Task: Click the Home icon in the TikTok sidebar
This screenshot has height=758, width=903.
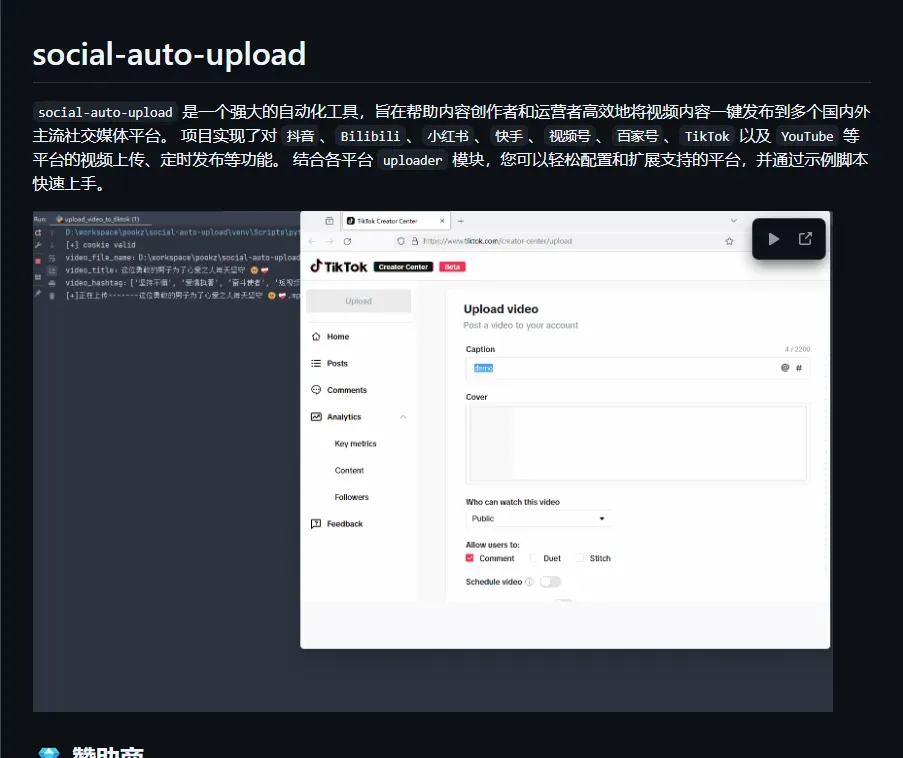Action: tap(316, 336)
